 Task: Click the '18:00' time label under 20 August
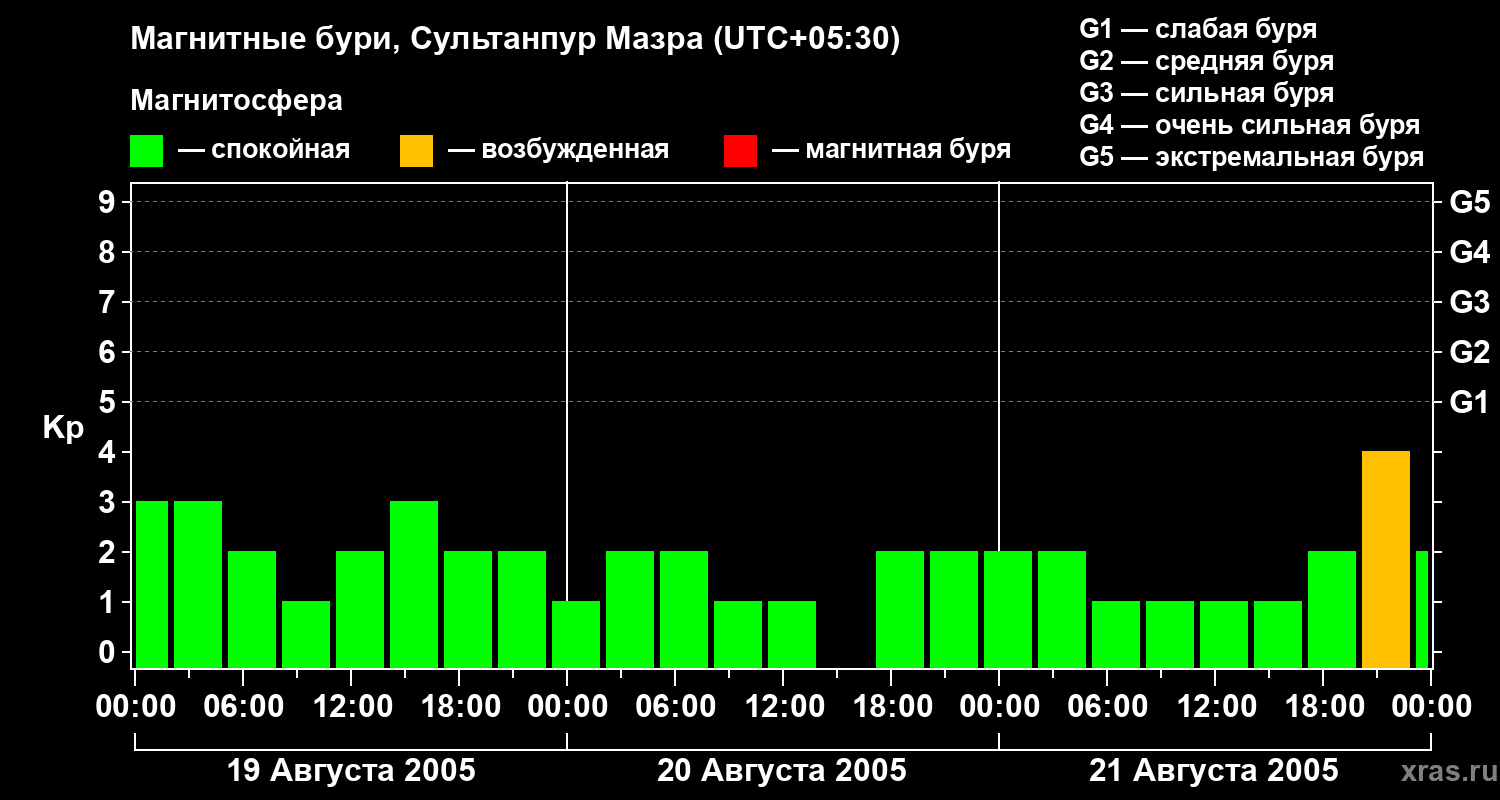[x=891, y=707]
